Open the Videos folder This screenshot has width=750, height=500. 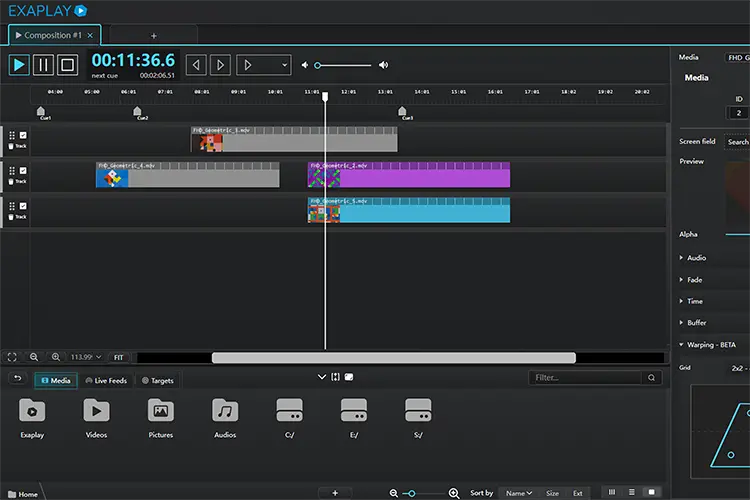point(96,417)
